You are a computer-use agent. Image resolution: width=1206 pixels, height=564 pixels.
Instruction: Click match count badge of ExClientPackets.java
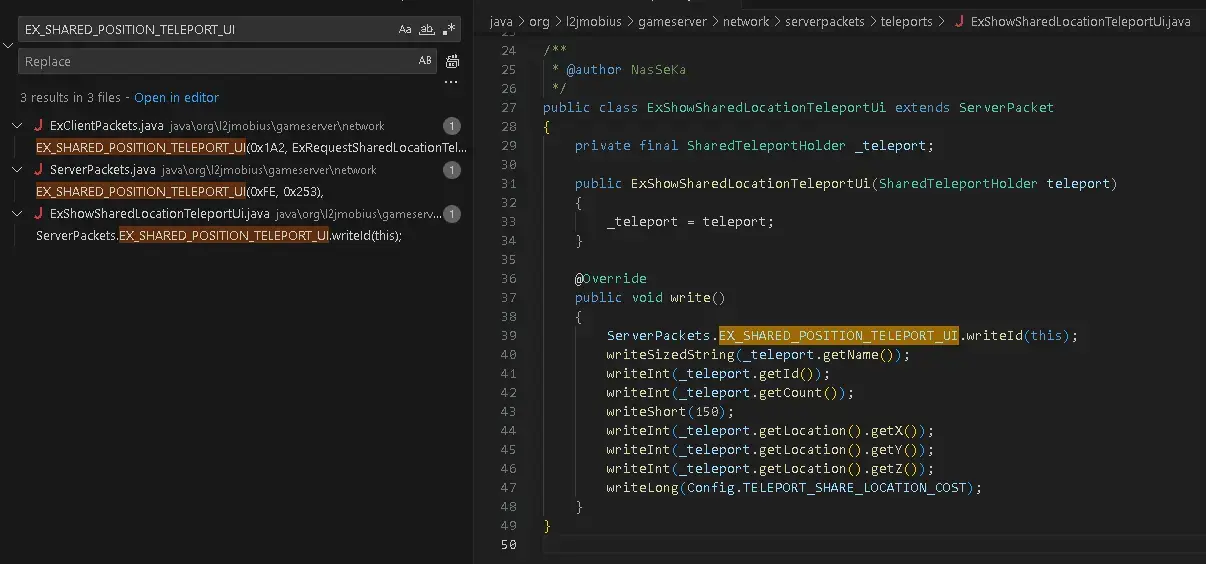point(451,126)
